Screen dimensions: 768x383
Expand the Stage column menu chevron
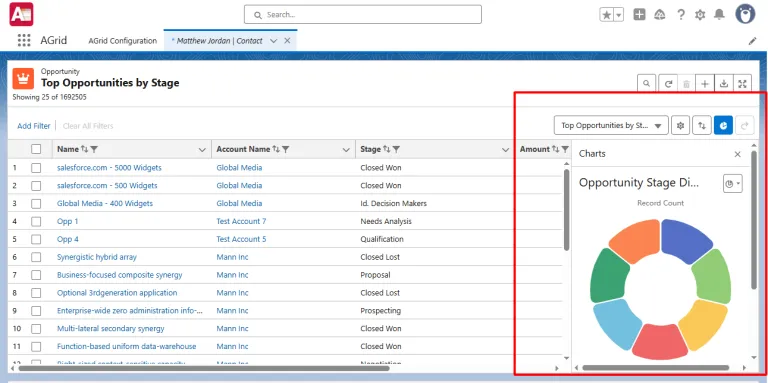click(505, 150)
